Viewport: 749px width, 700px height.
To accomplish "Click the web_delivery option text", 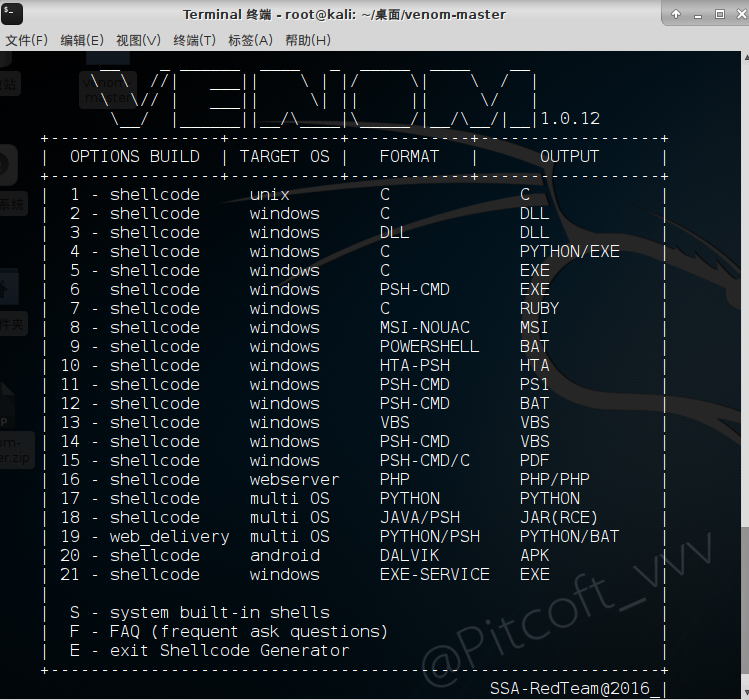I will click(x=170, y=537).
